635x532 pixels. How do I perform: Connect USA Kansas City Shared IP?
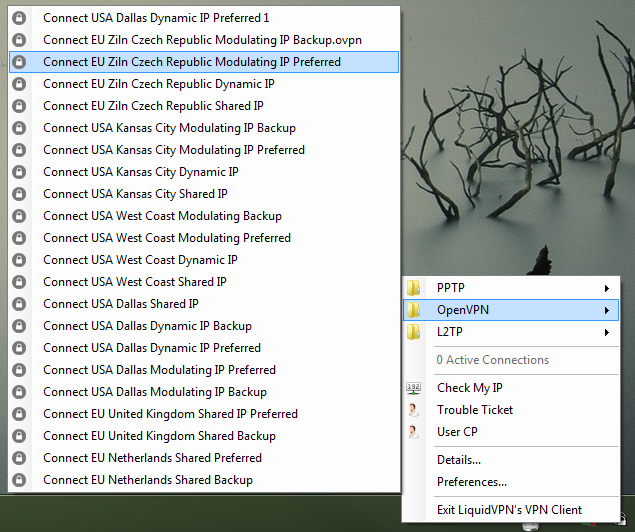(204, 194)
